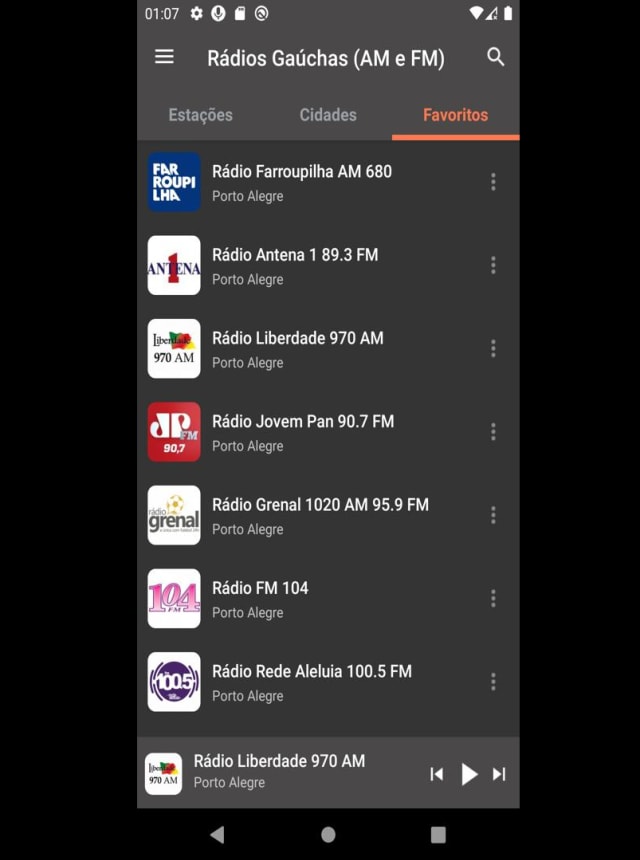The image size is (640, 860).
Task: Play Rádio Jovem Pan 90.7 FM
Action: pos(328,432)
